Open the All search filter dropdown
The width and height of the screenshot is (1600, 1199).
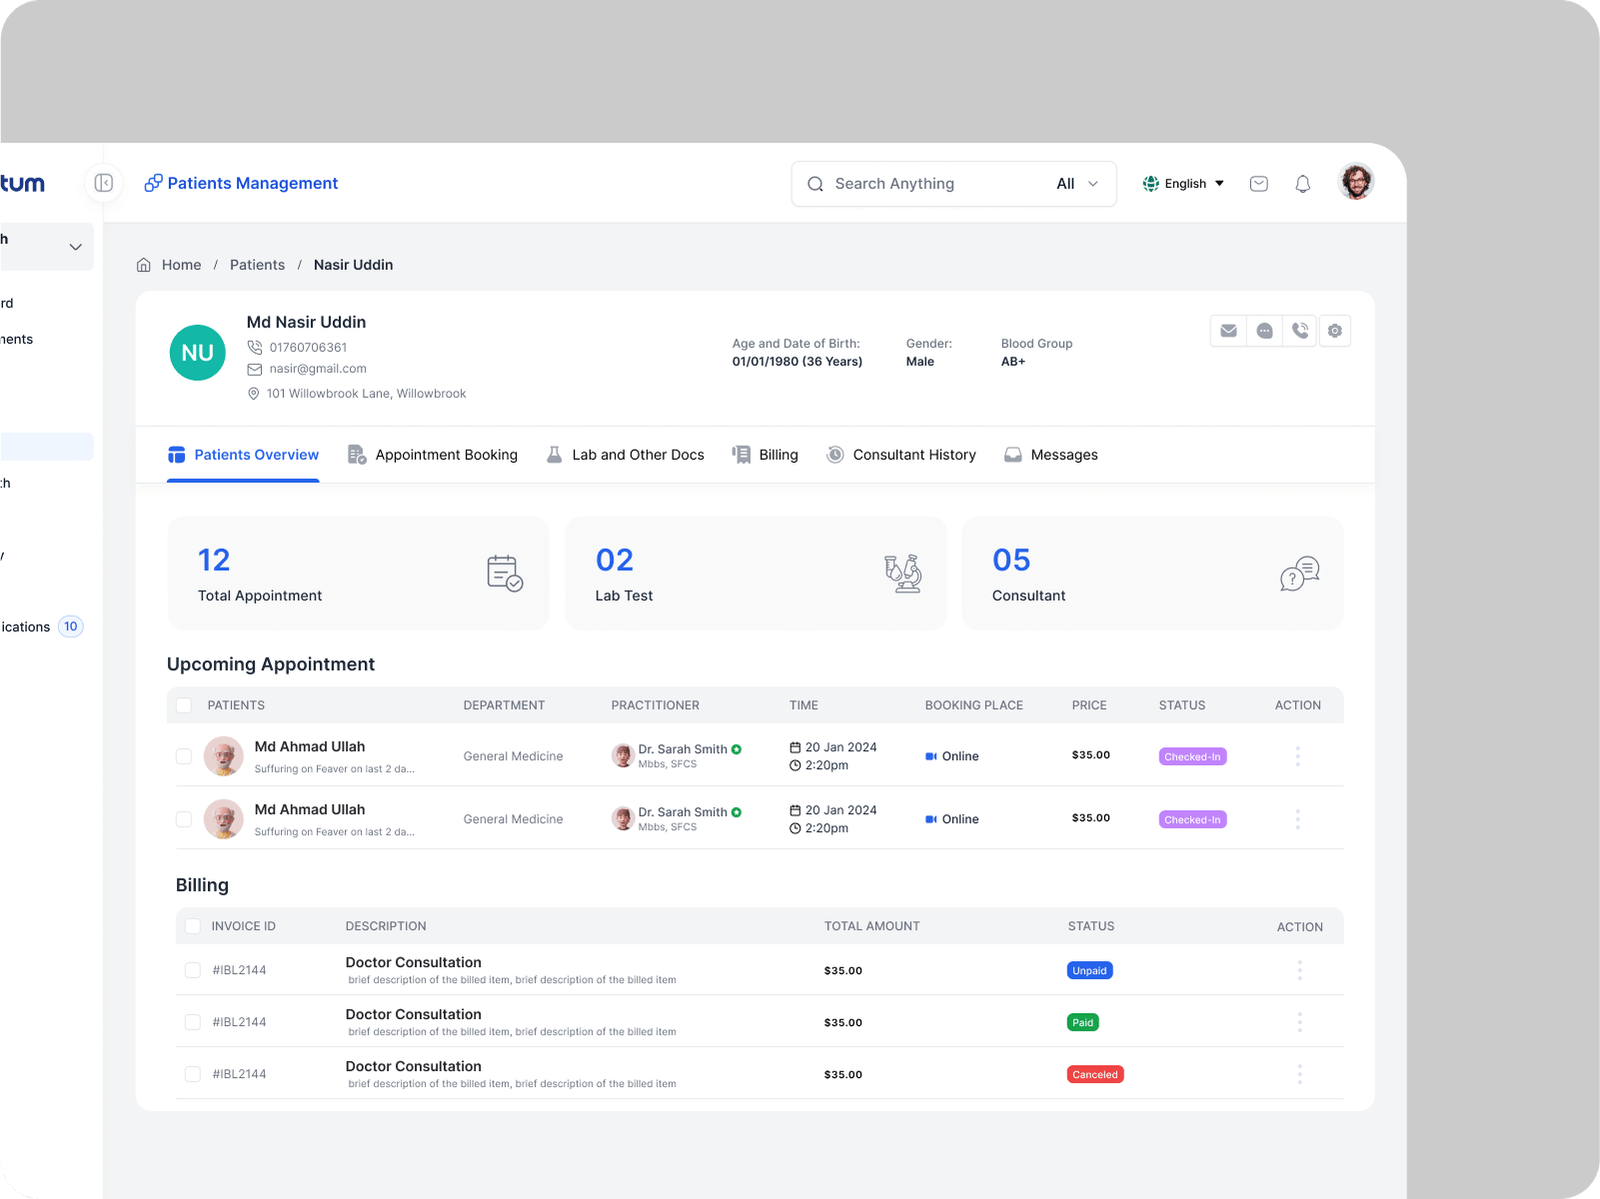tap(1077, 184)
